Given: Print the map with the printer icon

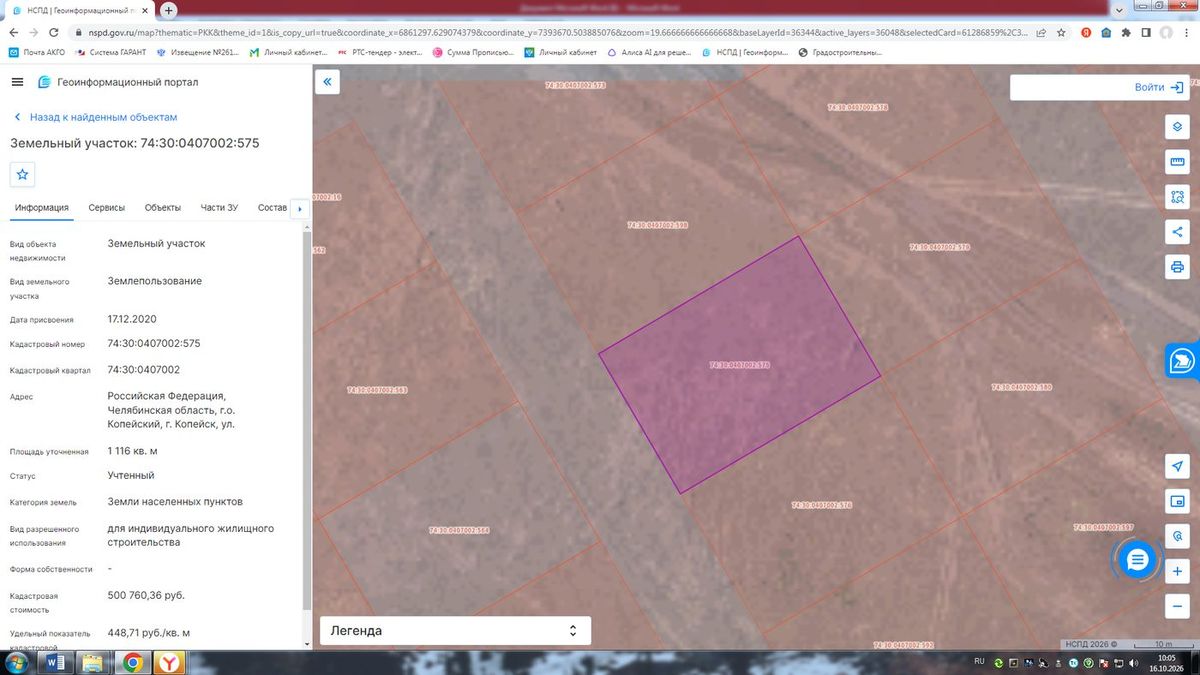Looking at the screenshot, I should point(1177,267).
